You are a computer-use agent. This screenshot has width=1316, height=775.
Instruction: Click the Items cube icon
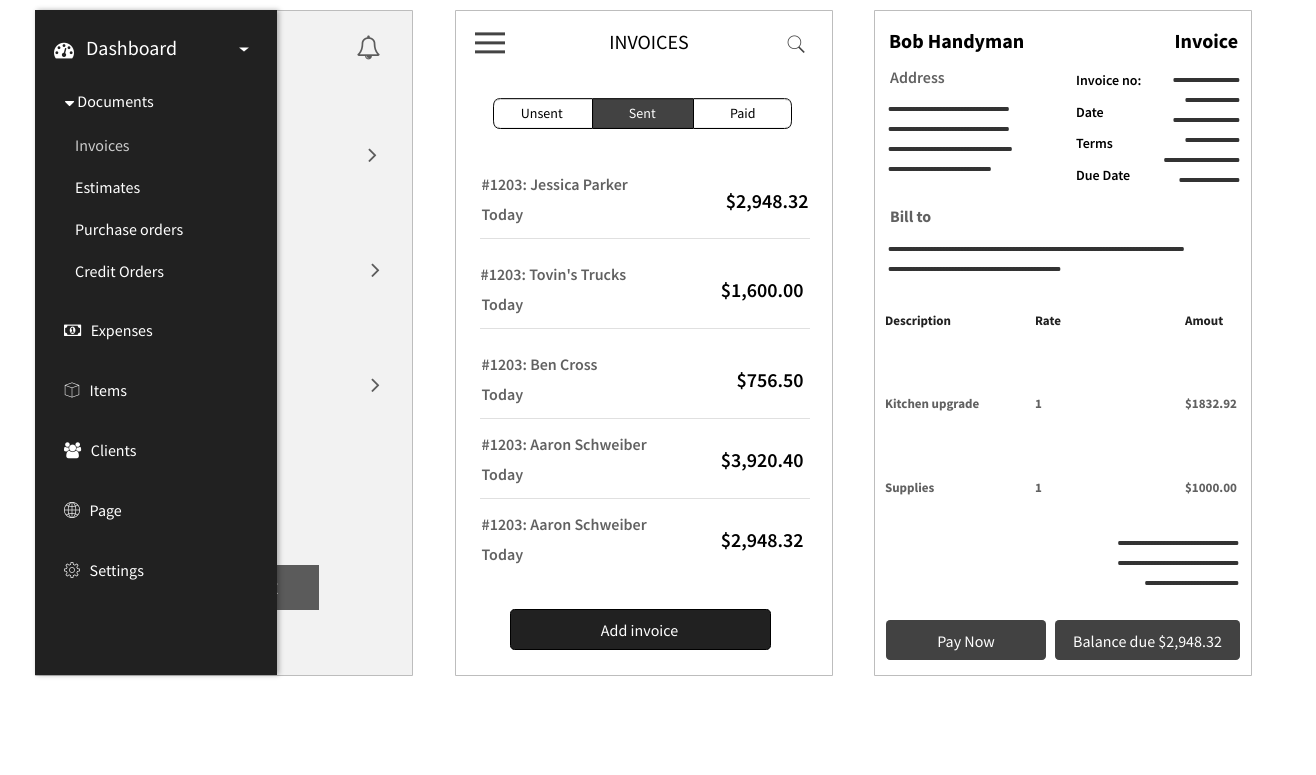tap(71, 390)
